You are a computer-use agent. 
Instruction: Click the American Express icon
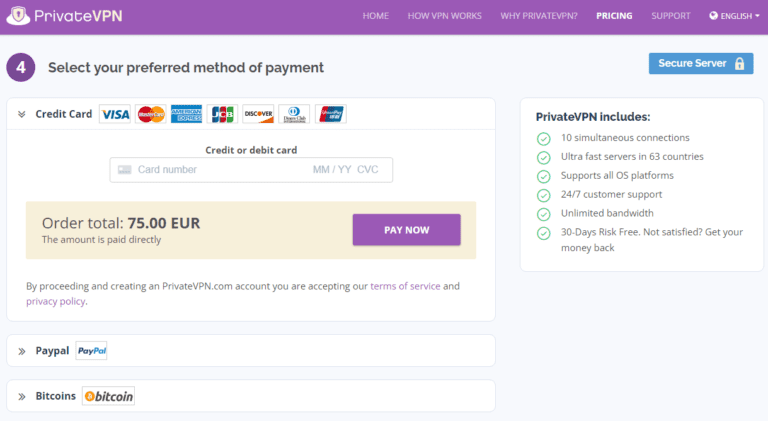tap(187, 114)
